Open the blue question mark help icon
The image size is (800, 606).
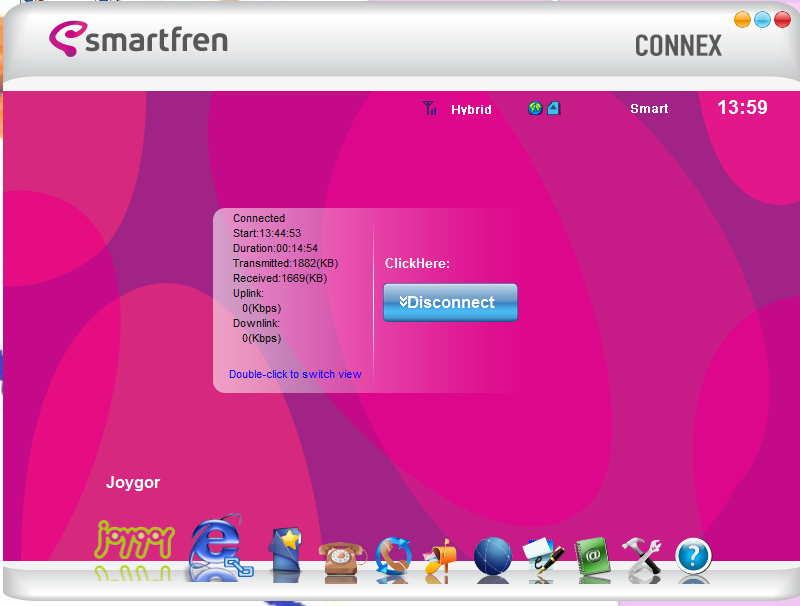pyautogui.click(x=693, y=557)
